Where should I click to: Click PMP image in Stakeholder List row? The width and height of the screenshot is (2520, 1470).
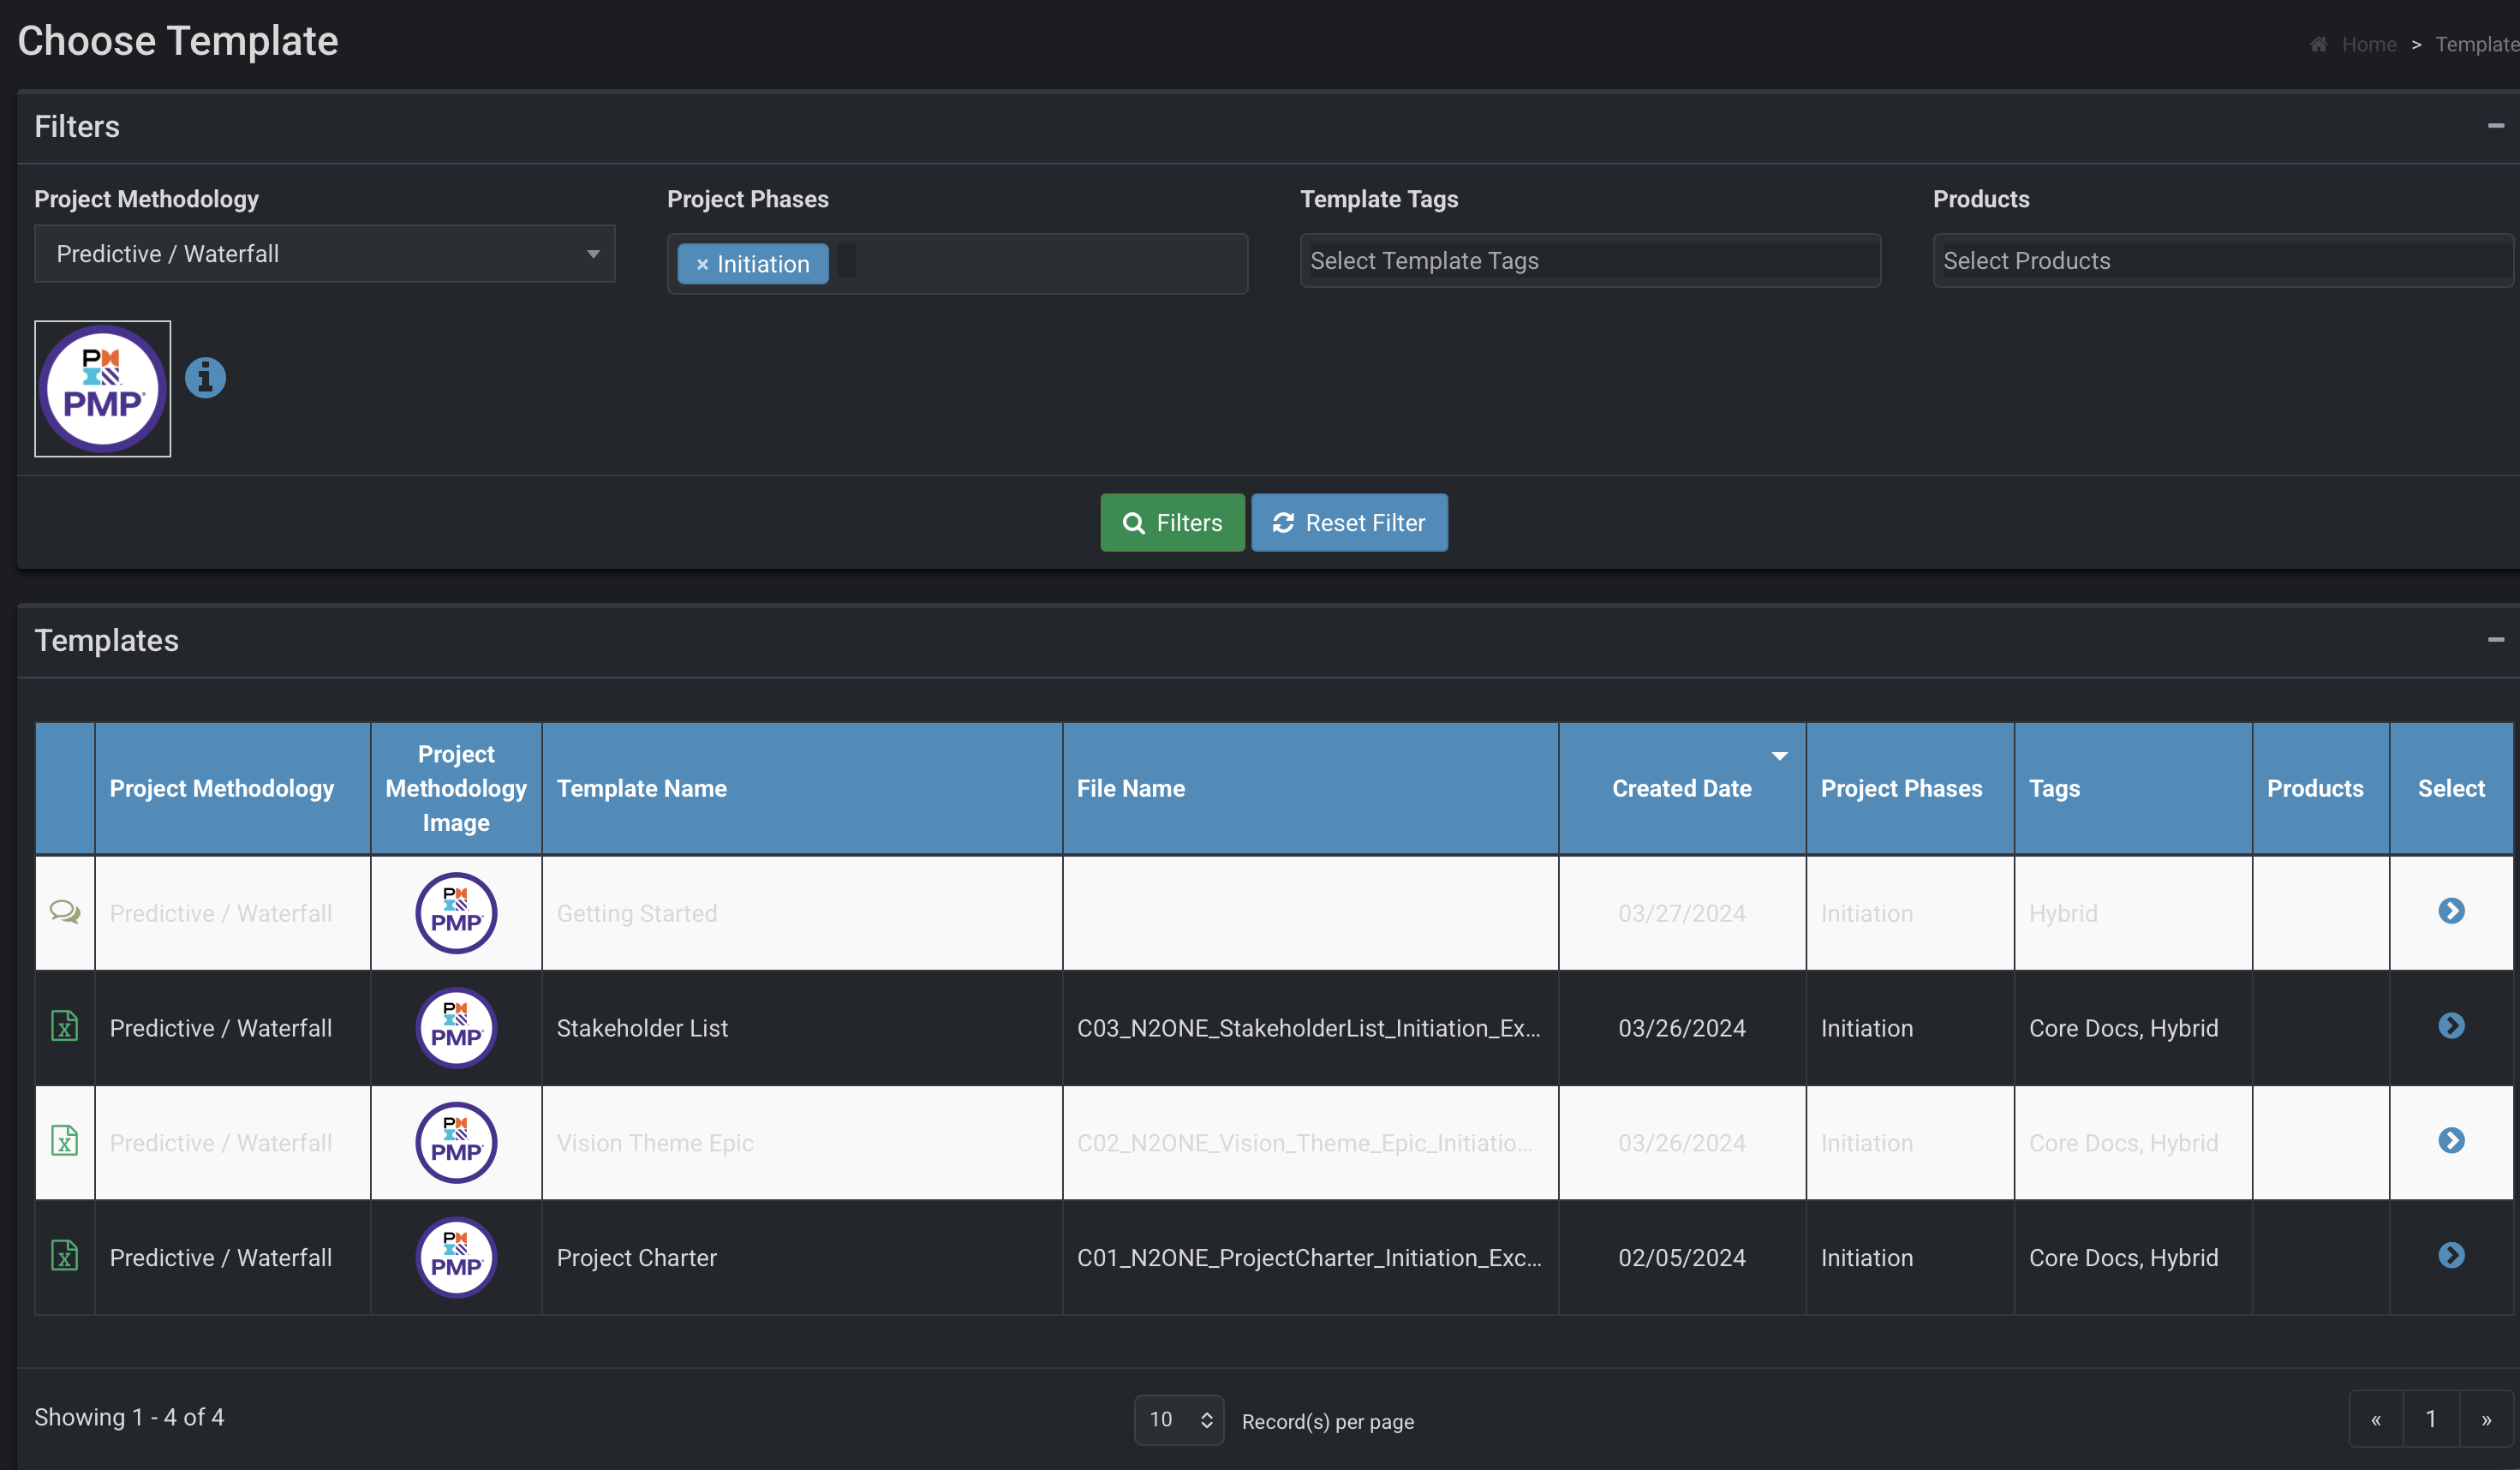pyautogui.click(x=456, y=1028)
